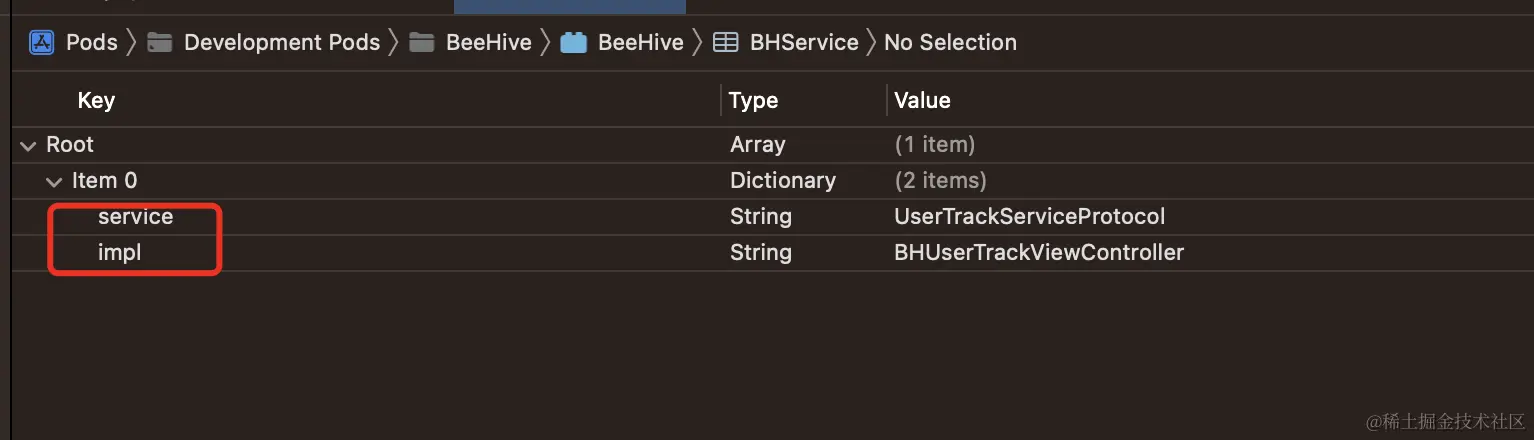Click the Development Pods folder icon

point(160,42)
